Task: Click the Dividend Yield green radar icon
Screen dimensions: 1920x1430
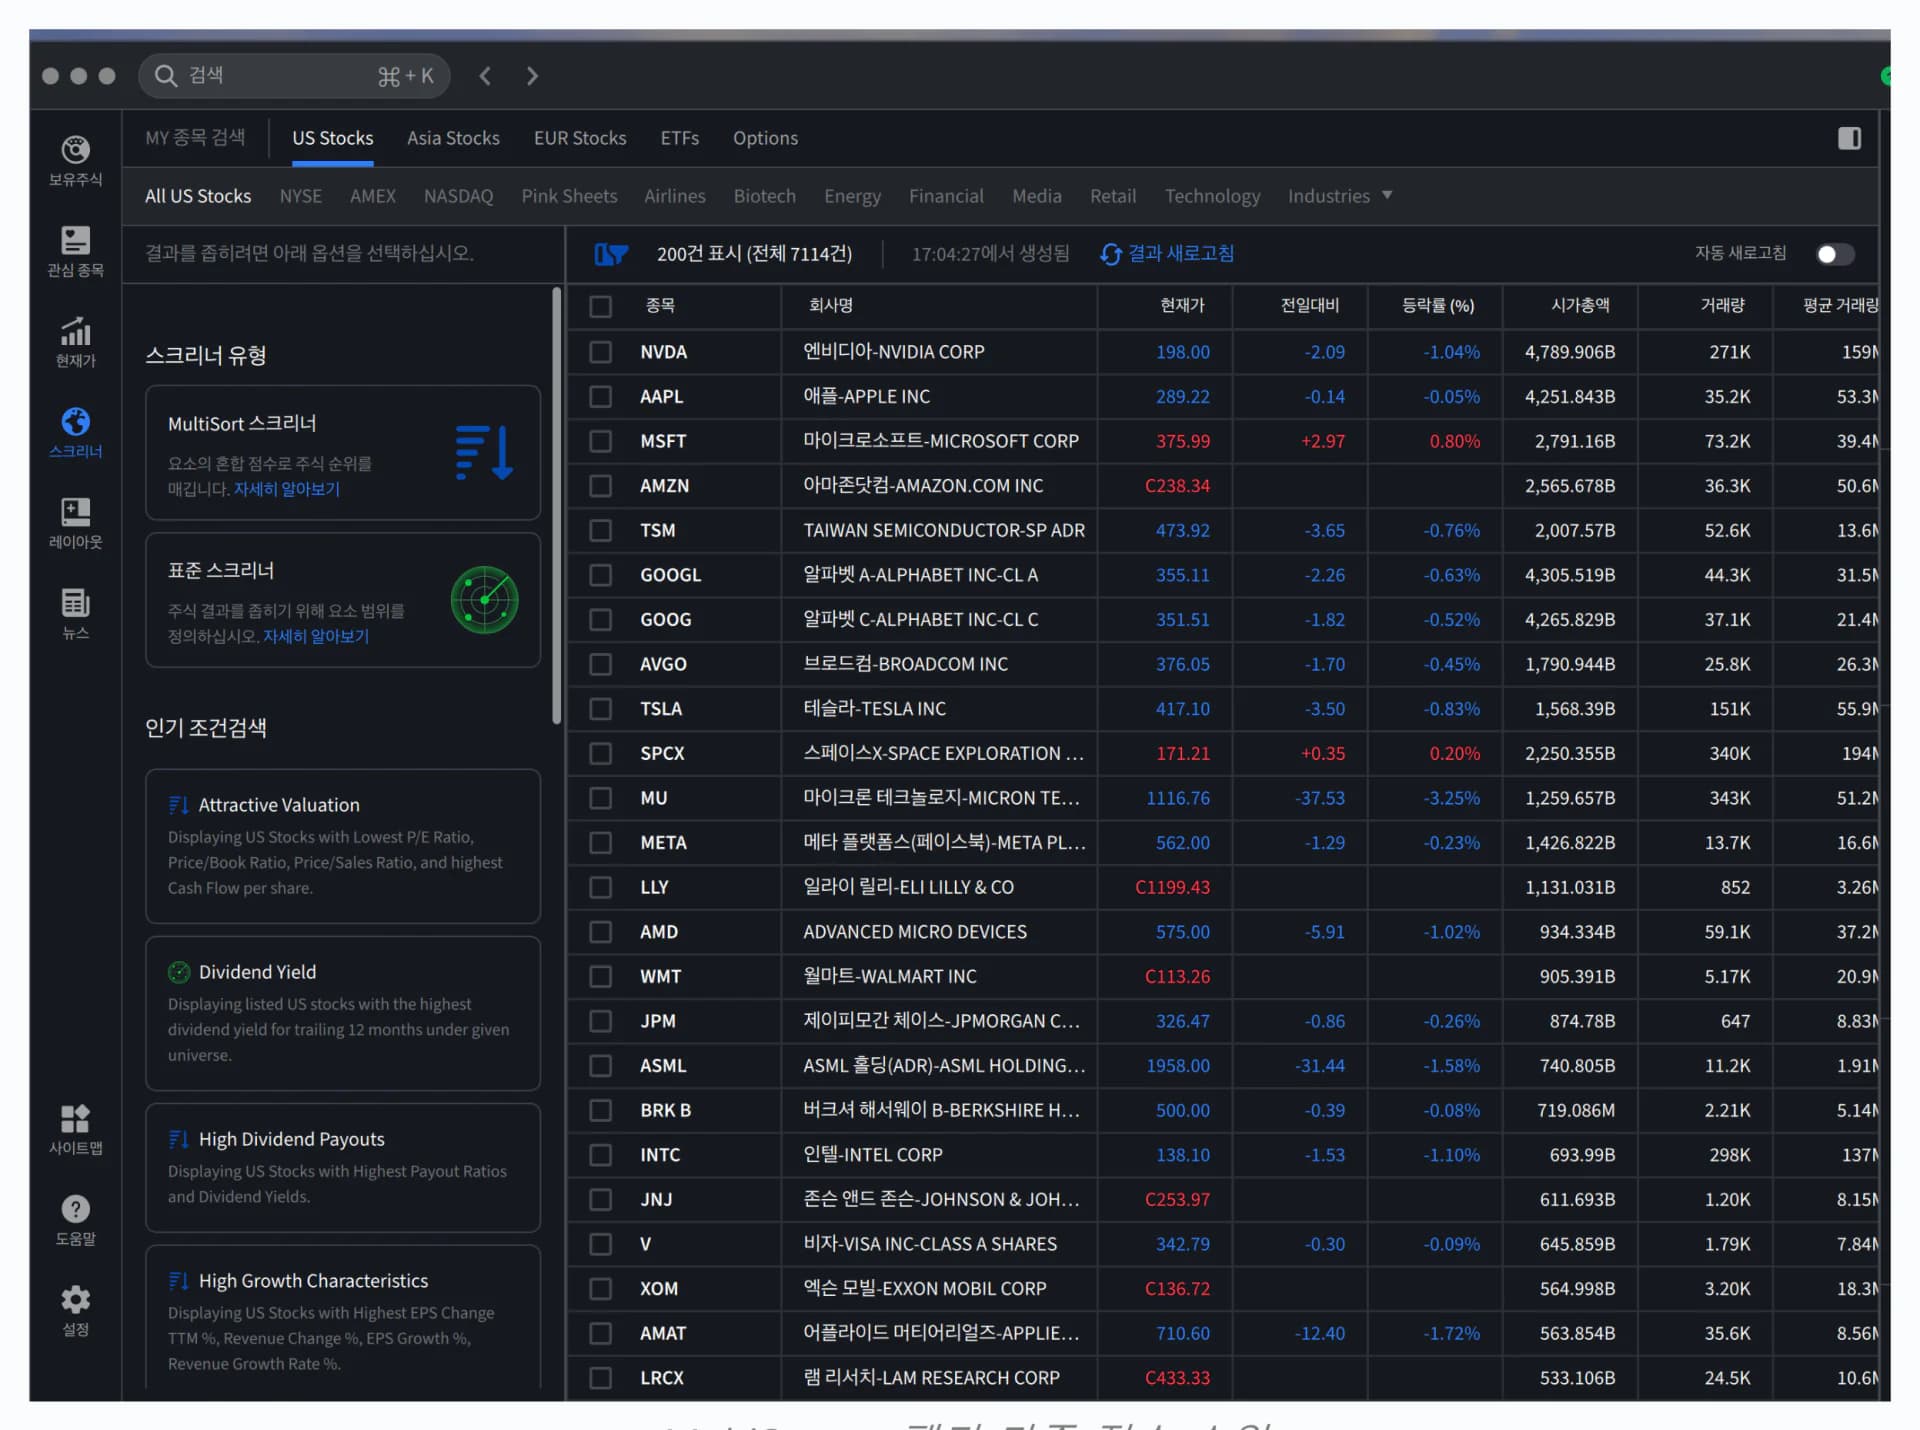Action: point(179,972)
